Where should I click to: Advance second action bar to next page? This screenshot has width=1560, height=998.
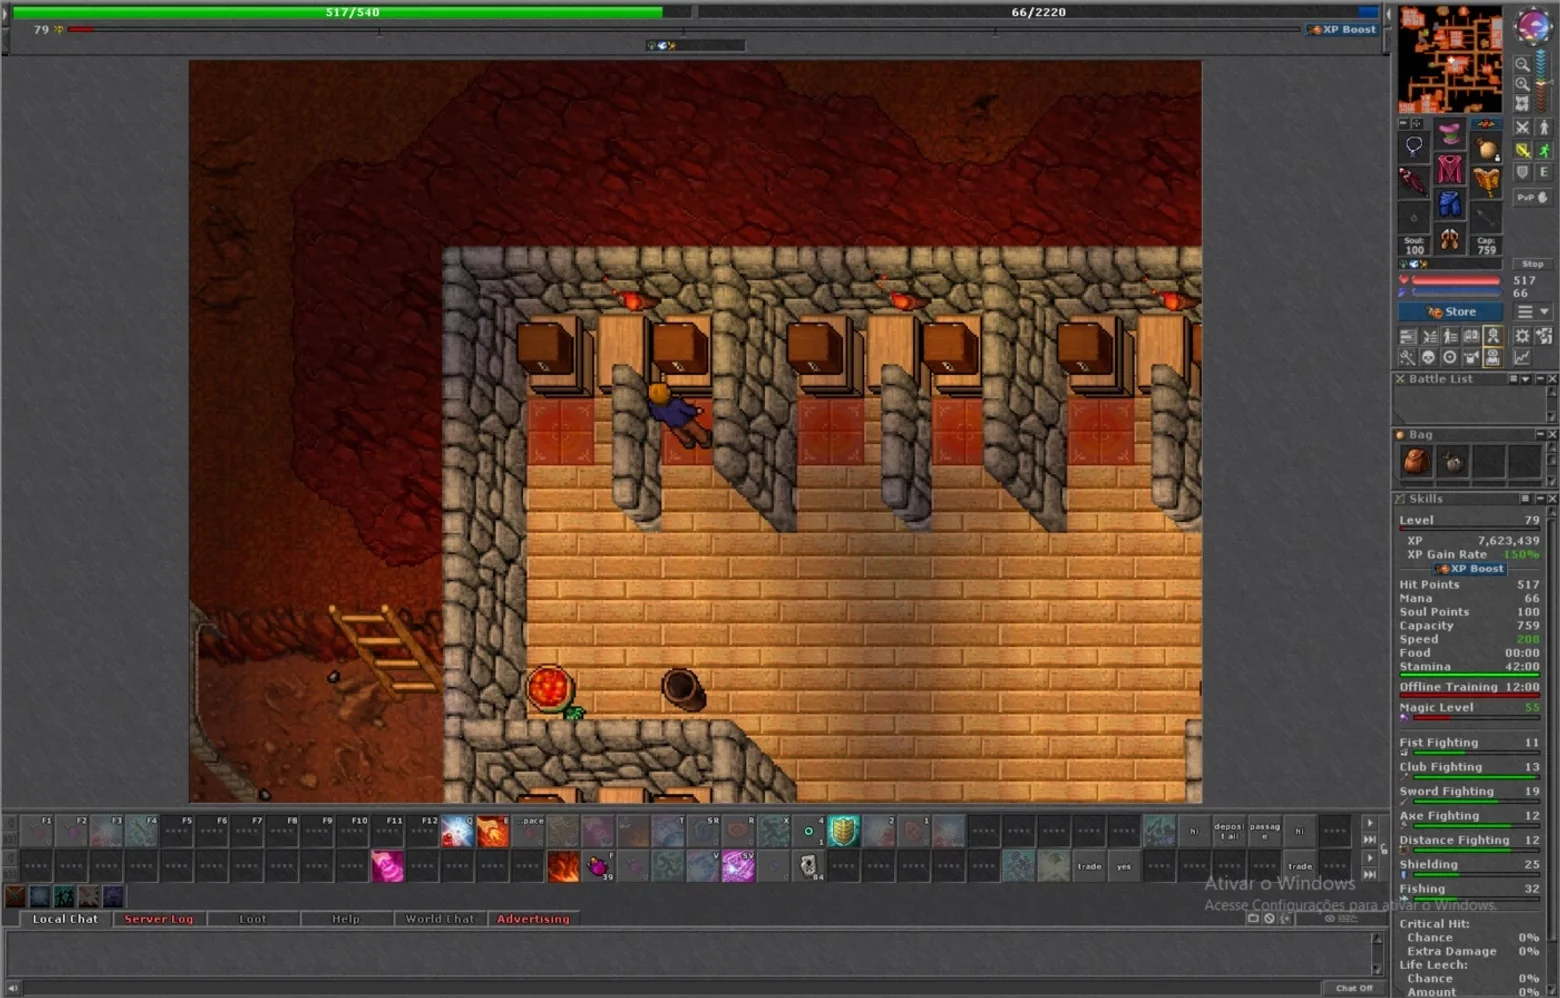1369,858
